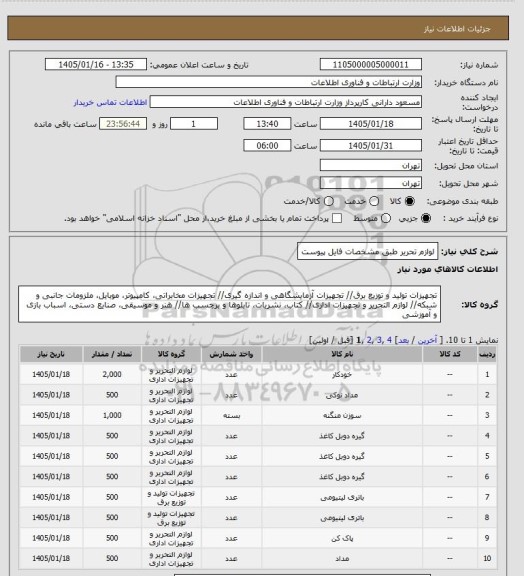
Task: Toggle the اسناد خزانه اسلامی payment checkbox
Action: click(337, 218)
